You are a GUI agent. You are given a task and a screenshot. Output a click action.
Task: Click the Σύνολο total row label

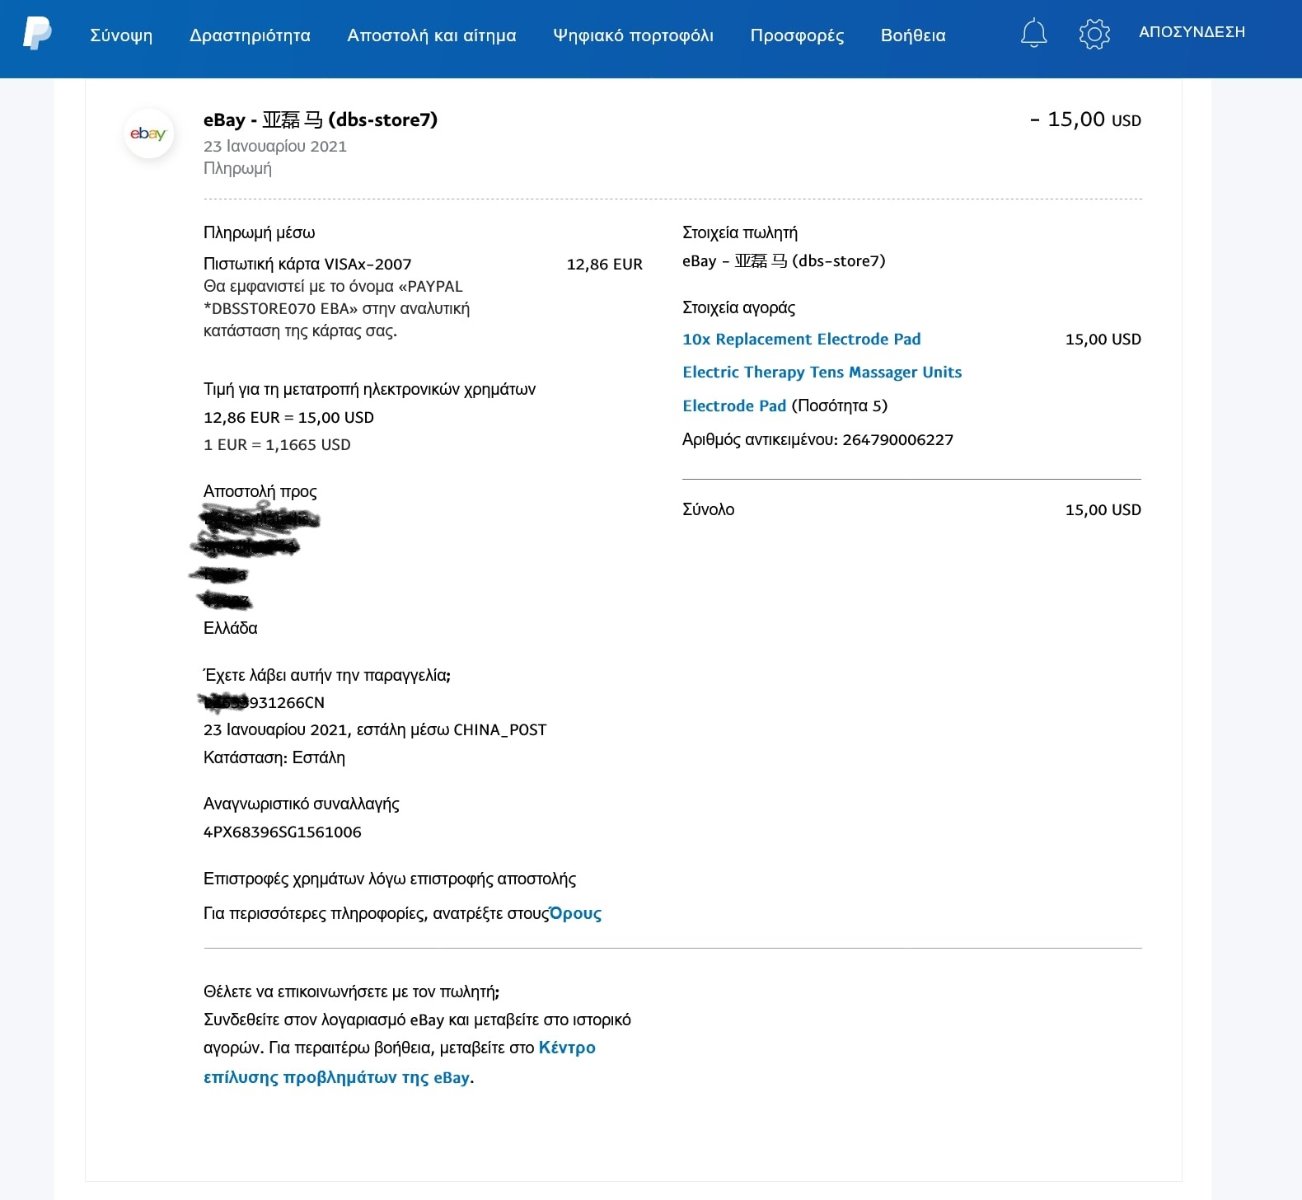tap(708, 509)
